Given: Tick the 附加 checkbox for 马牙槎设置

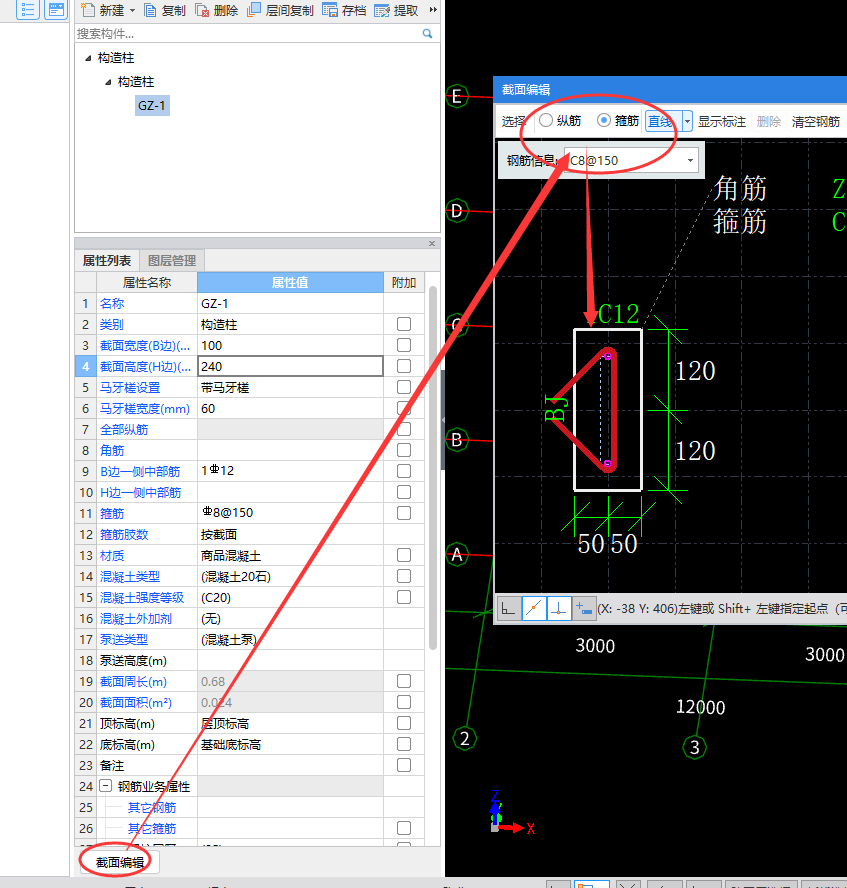Looking at the screenshot, I should click(404, 387).
